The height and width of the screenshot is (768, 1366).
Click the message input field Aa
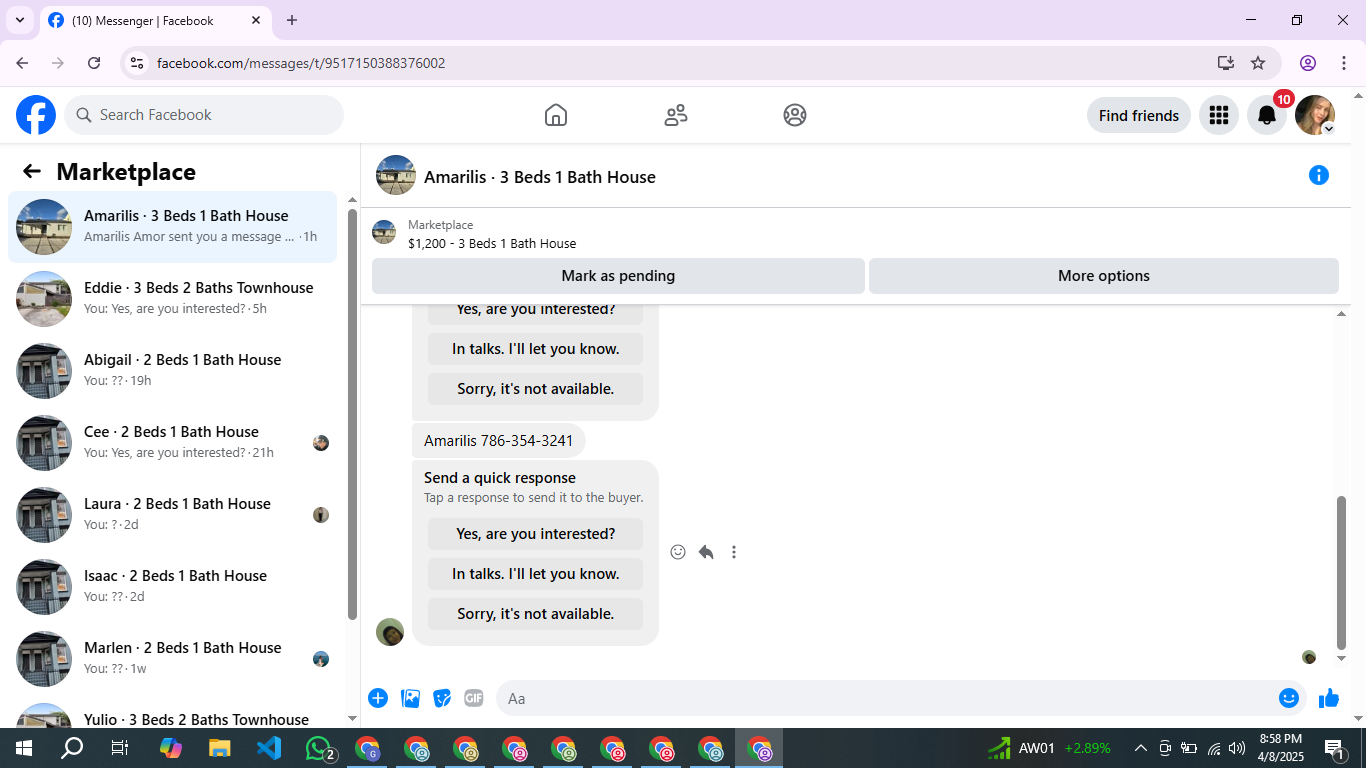point(886,698)
